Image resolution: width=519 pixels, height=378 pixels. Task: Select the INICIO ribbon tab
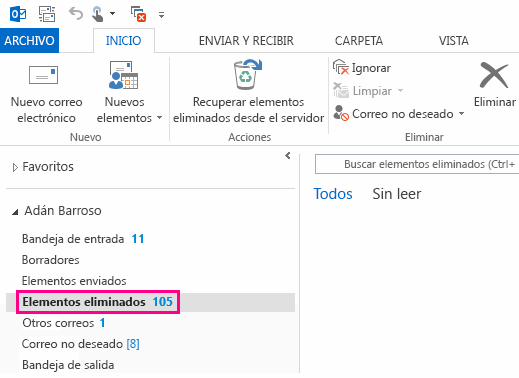tap(124, 41)
